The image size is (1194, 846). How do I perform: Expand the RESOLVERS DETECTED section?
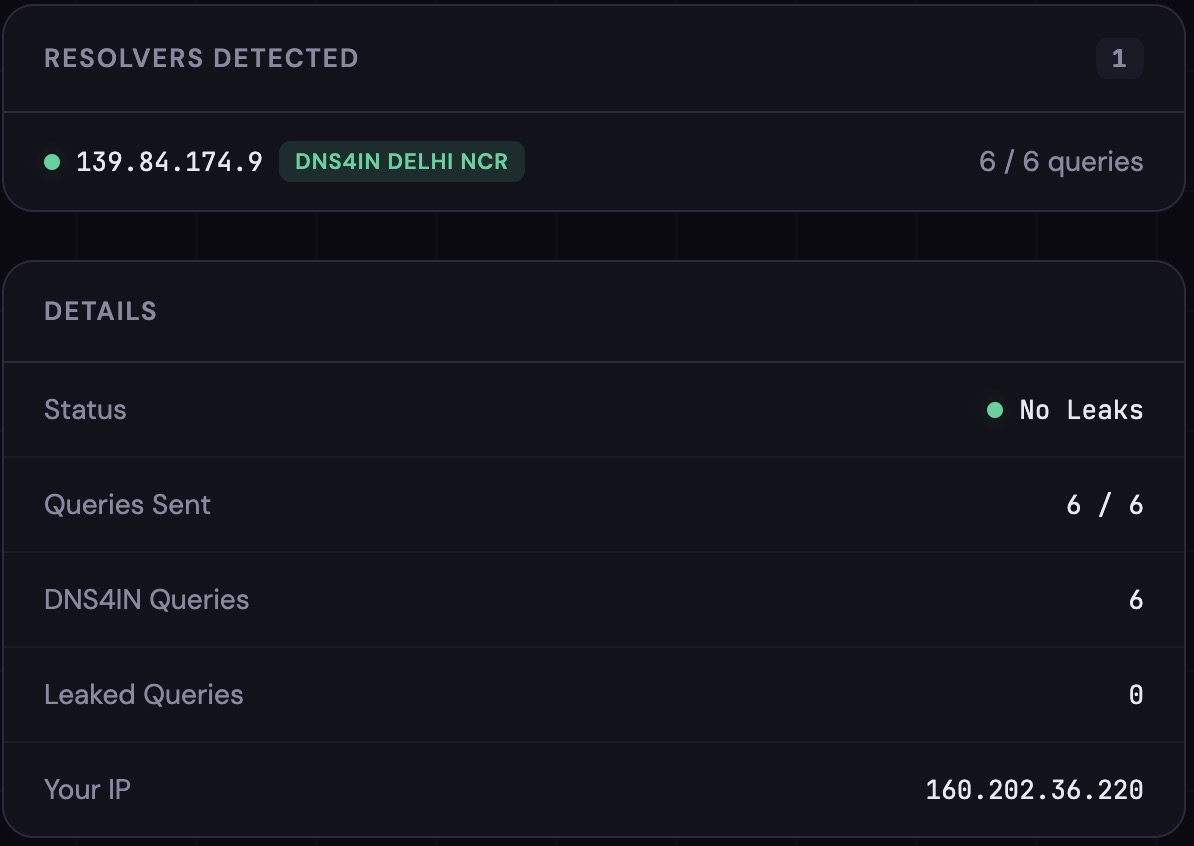pyautogui.click(x=201, y=58)
